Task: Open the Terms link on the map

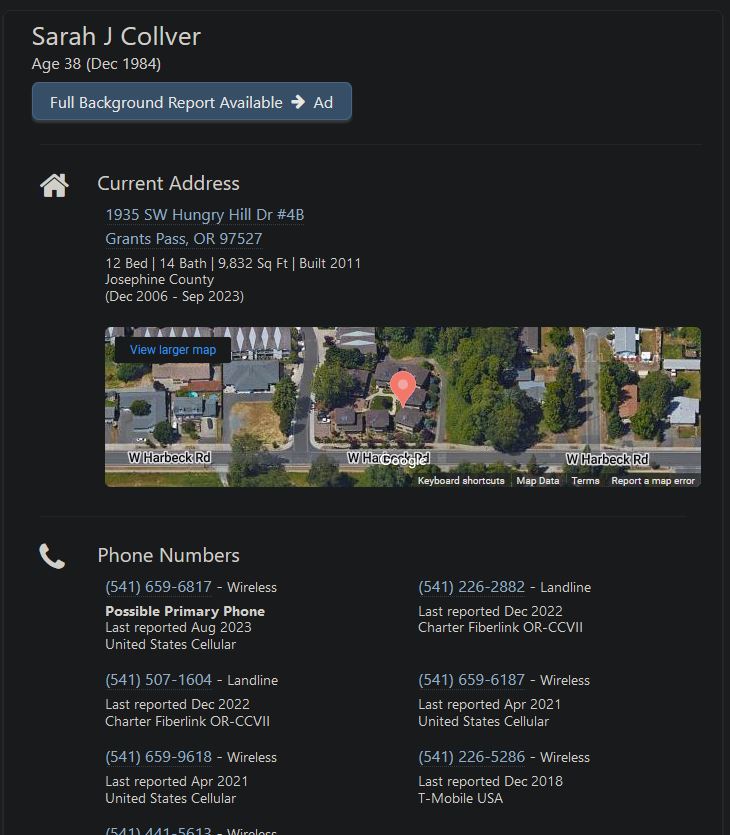Action: 585,480
